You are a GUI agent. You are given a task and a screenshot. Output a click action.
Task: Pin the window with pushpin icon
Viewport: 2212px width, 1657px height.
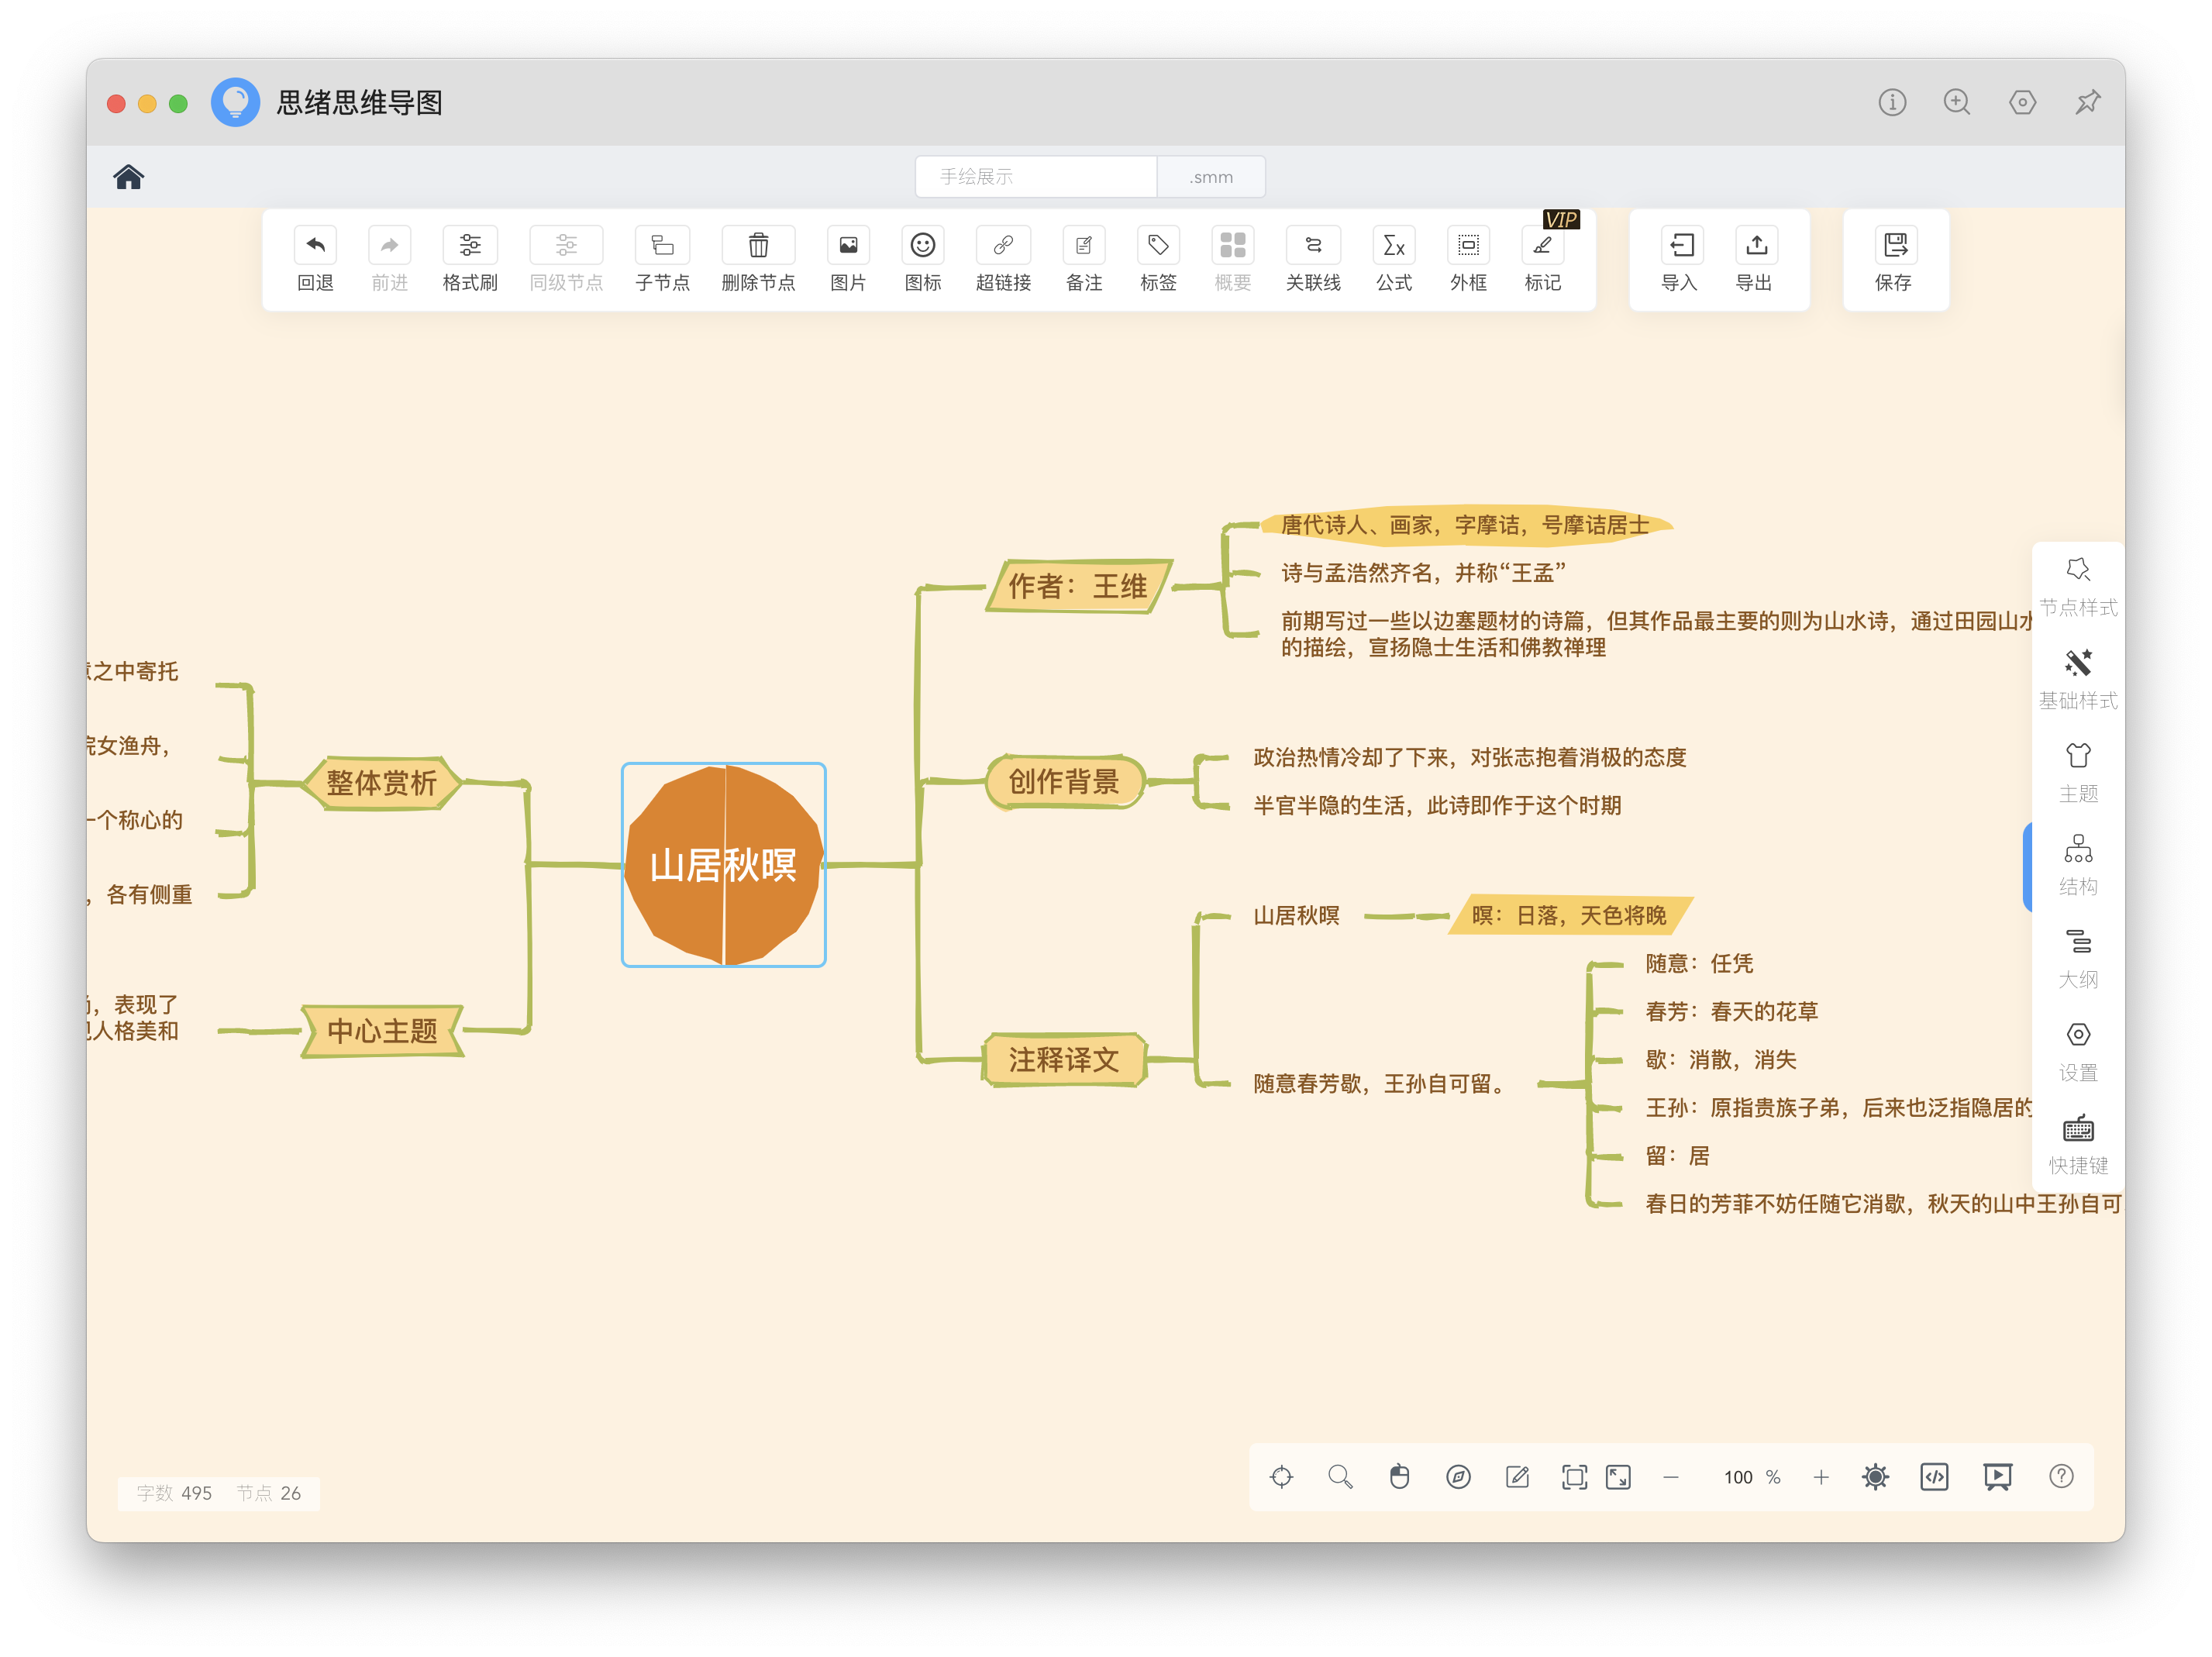tap(2087, 102)
